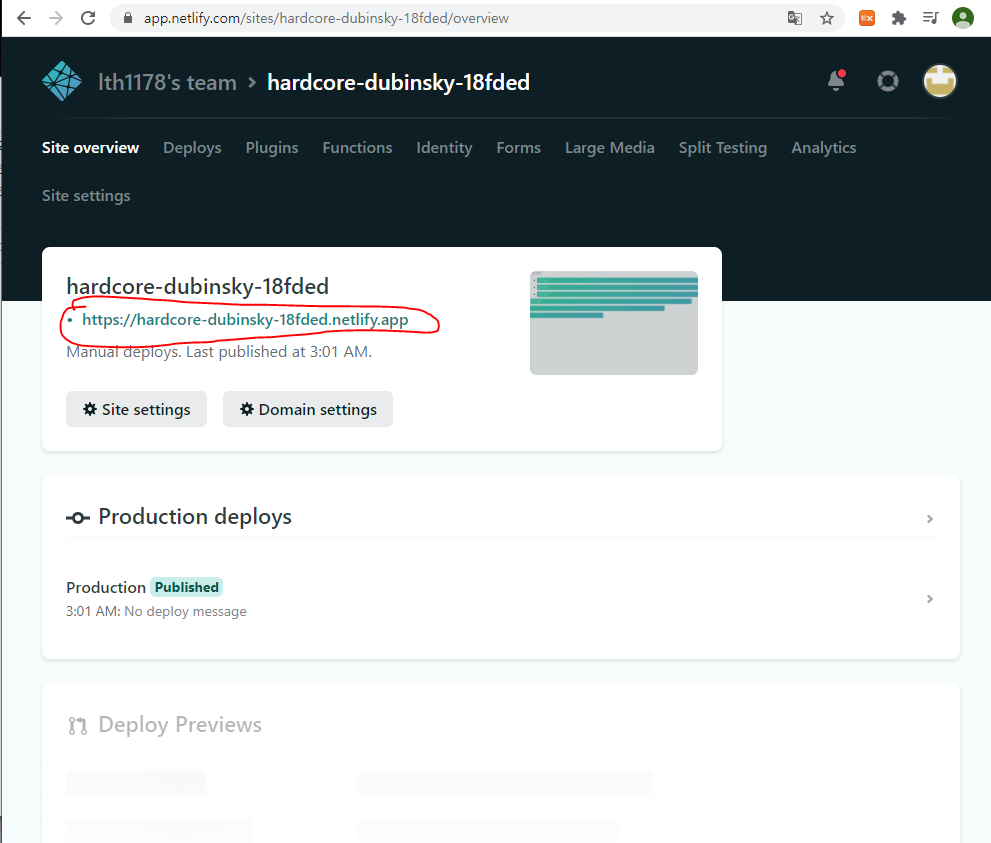This screenshot has width=991, height=843.
Task: Open the Production deploys heading
Action: tap(195, 517)
